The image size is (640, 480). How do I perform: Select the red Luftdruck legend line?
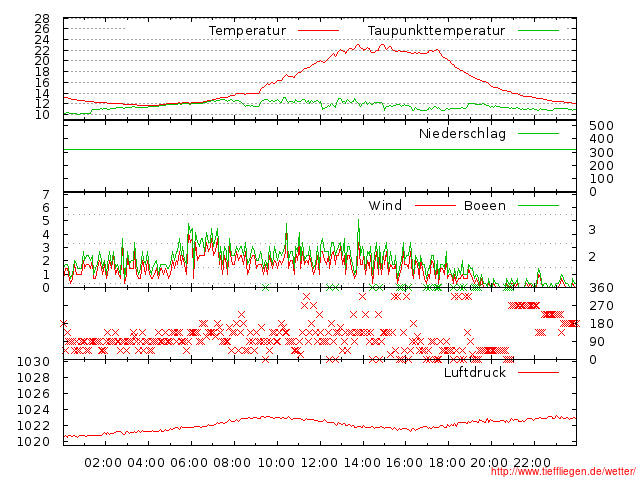538,372
